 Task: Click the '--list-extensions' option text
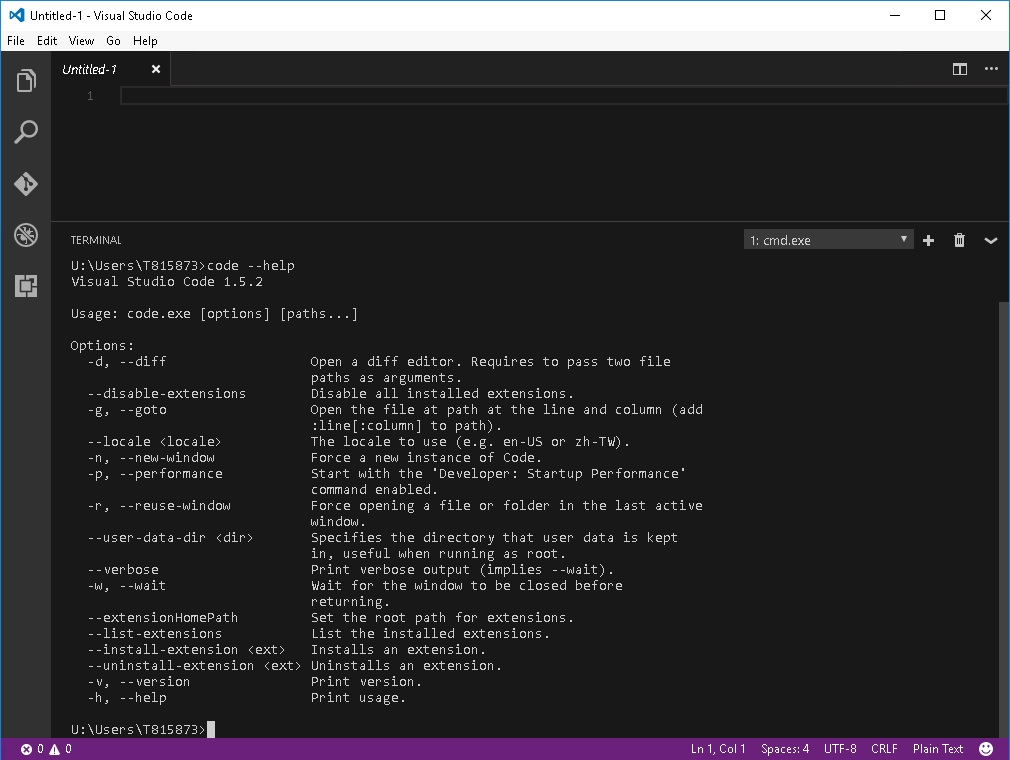click(155, 633)
